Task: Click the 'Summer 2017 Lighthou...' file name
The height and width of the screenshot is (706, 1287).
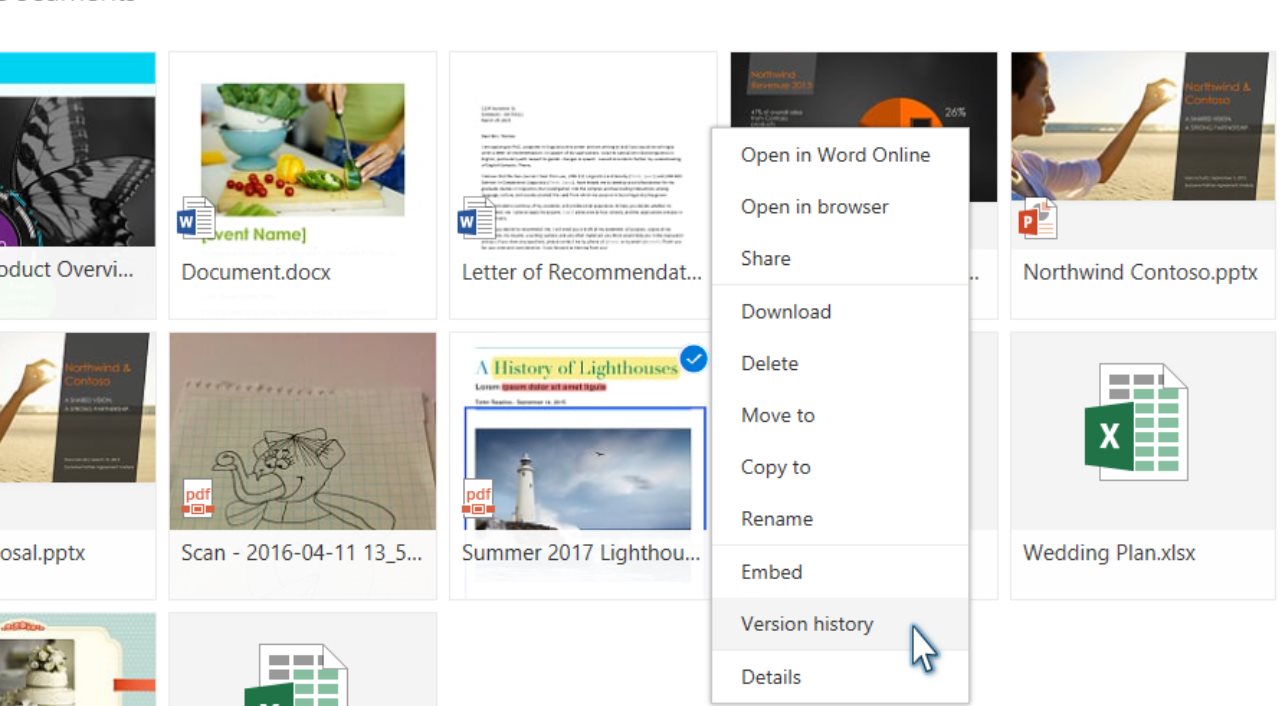Action: pos(581,553)
